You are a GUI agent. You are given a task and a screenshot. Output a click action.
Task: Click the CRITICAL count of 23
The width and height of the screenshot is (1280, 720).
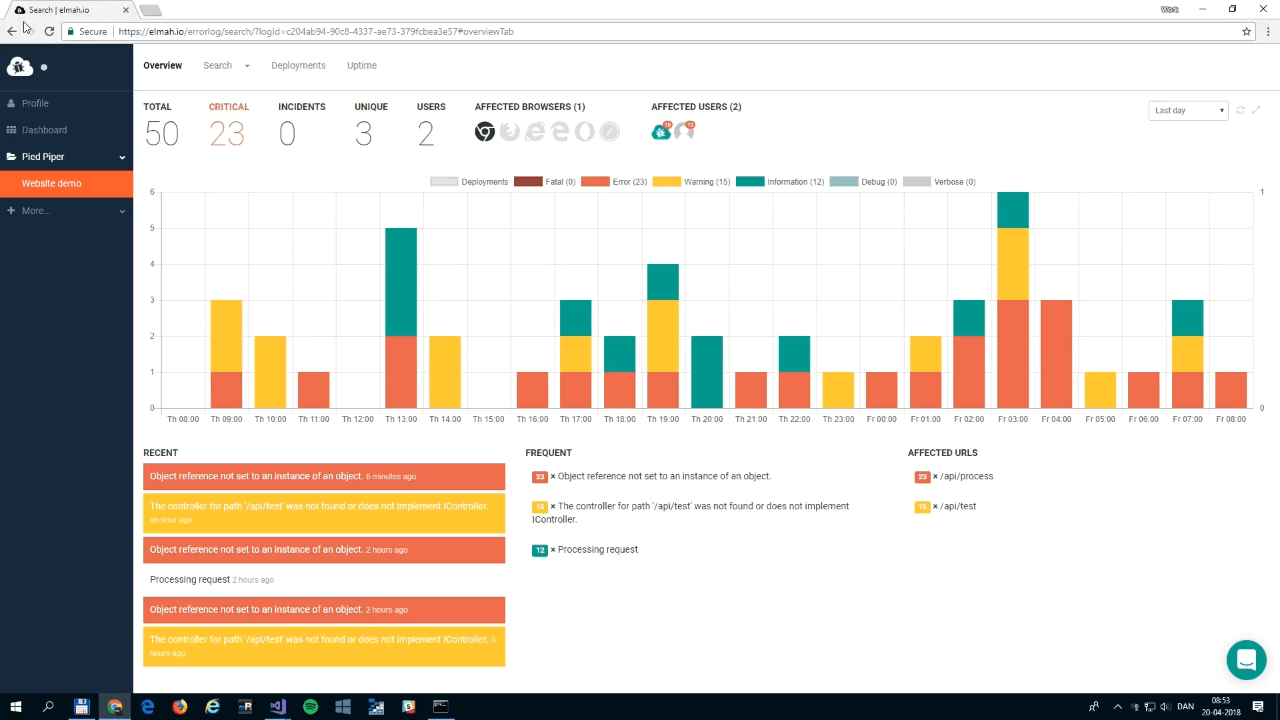[x=227, y=133]
